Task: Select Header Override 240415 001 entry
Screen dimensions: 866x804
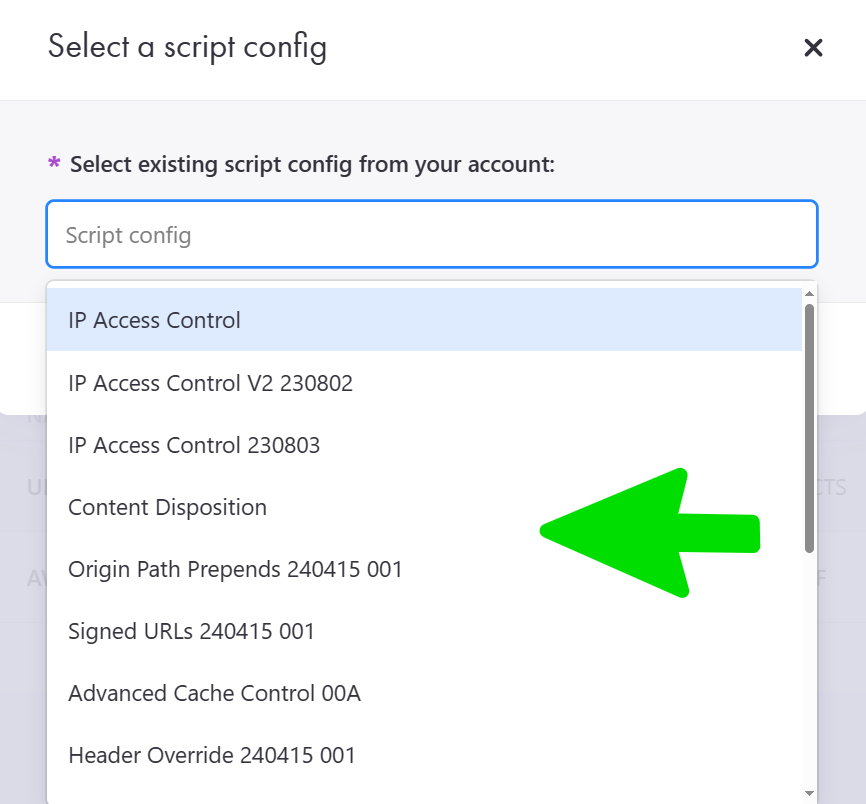Action: coord(212,755)
